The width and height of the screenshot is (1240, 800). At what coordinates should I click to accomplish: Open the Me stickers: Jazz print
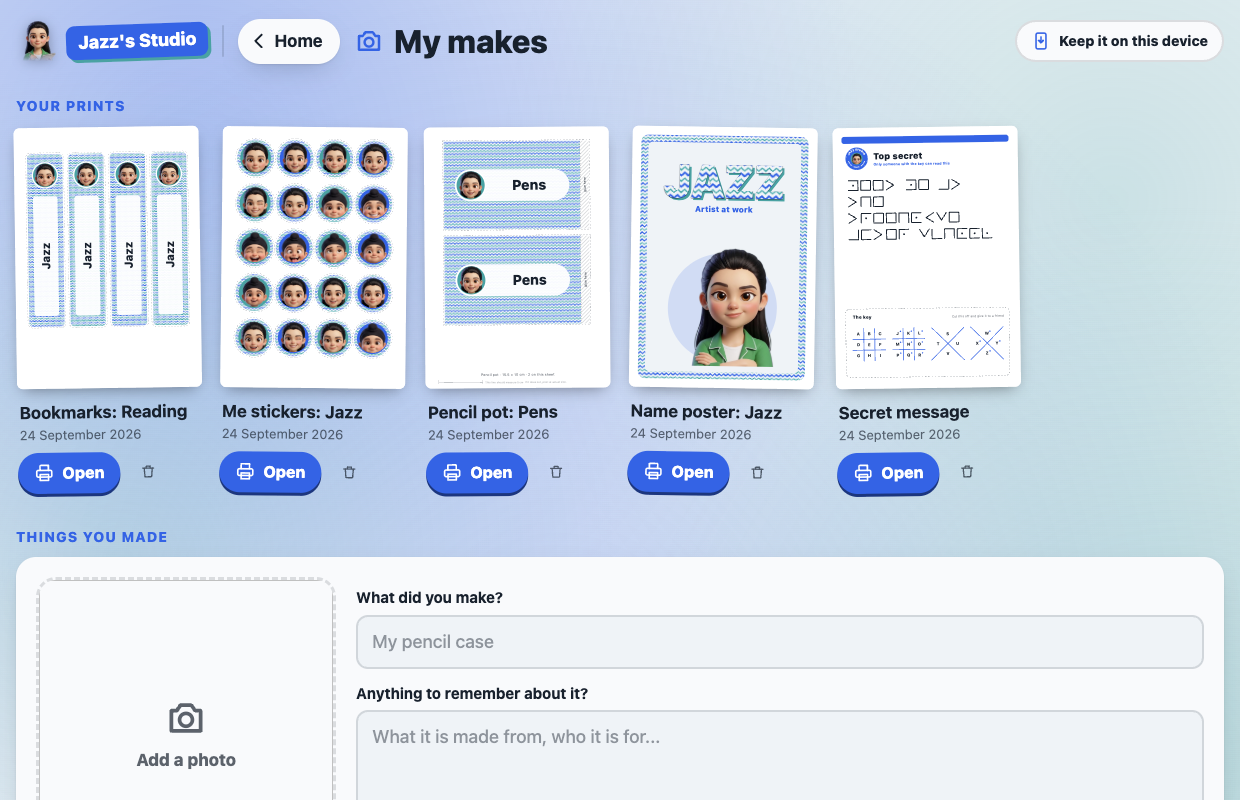pos(270,473)
